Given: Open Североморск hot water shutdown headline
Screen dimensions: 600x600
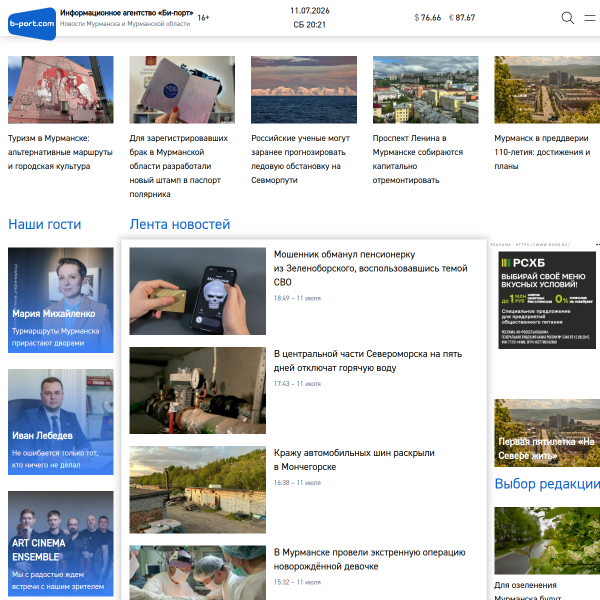Looking at the screenshot, I should pyautogui.click(x=368, y=361).
